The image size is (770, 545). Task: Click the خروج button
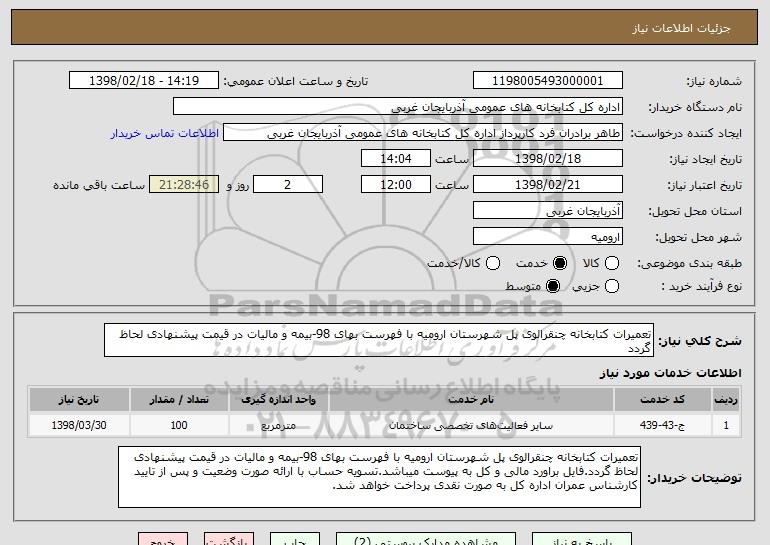(x=163, y=539)
